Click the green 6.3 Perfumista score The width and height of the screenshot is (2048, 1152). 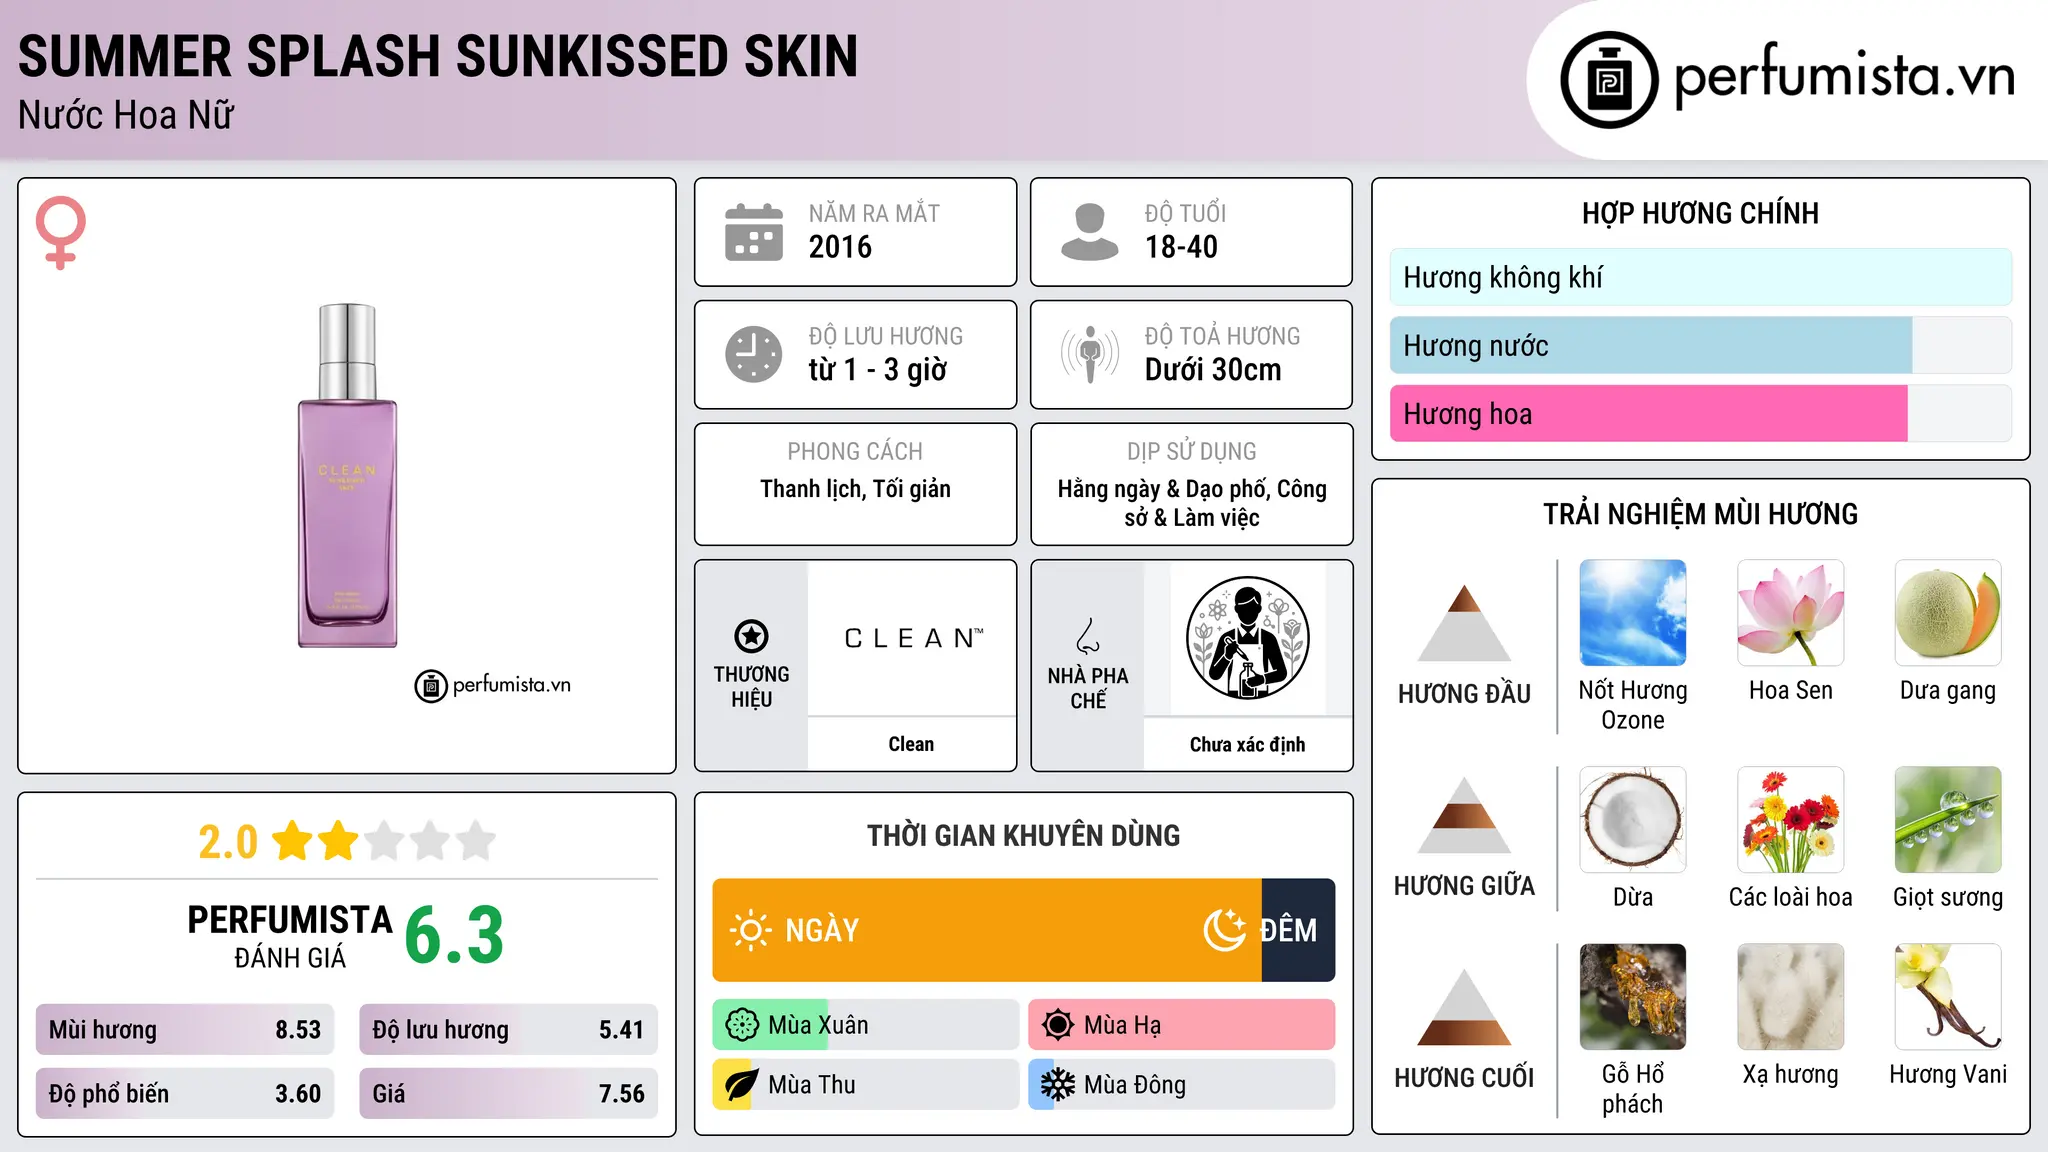[454, 936]
